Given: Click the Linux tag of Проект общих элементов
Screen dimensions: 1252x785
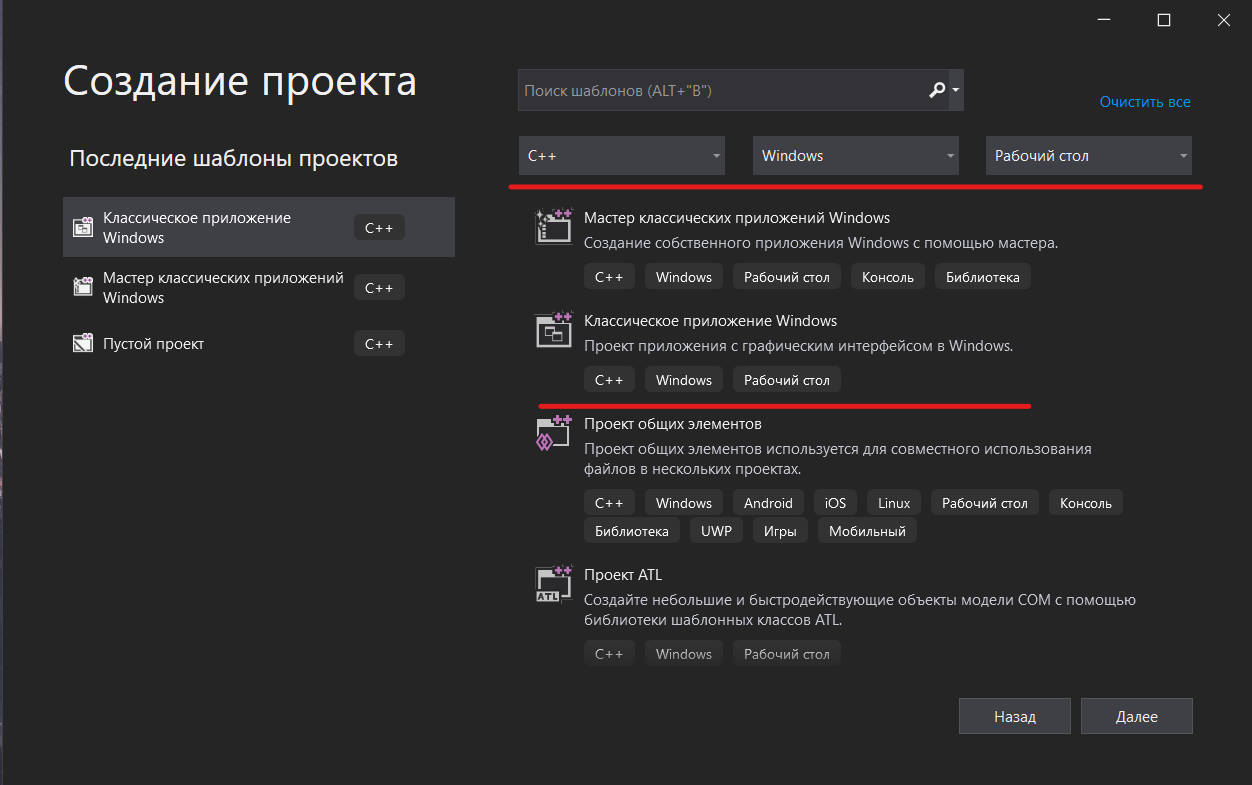Looking at the screenshot, I should coord(894,503).
